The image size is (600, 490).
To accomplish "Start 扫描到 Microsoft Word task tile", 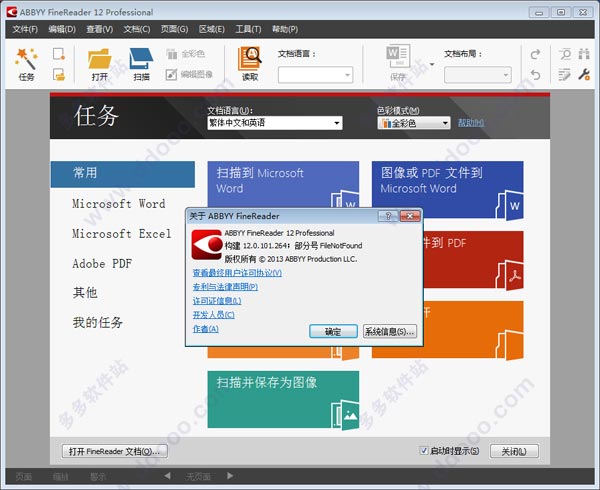I will (x=283, y=184).
